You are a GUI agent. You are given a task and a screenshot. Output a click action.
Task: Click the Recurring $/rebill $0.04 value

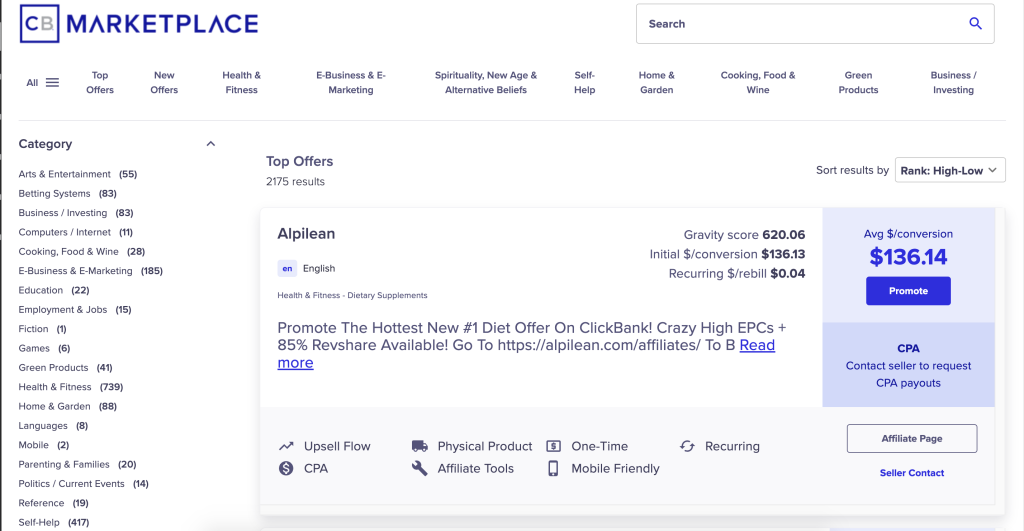pyautogui.click(x=788, y=274)
